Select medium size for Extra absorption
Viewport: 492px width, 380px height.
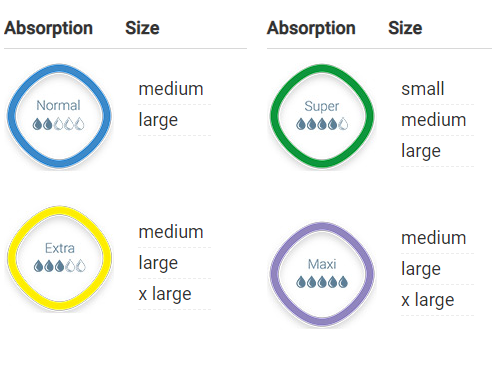point(171,232)
